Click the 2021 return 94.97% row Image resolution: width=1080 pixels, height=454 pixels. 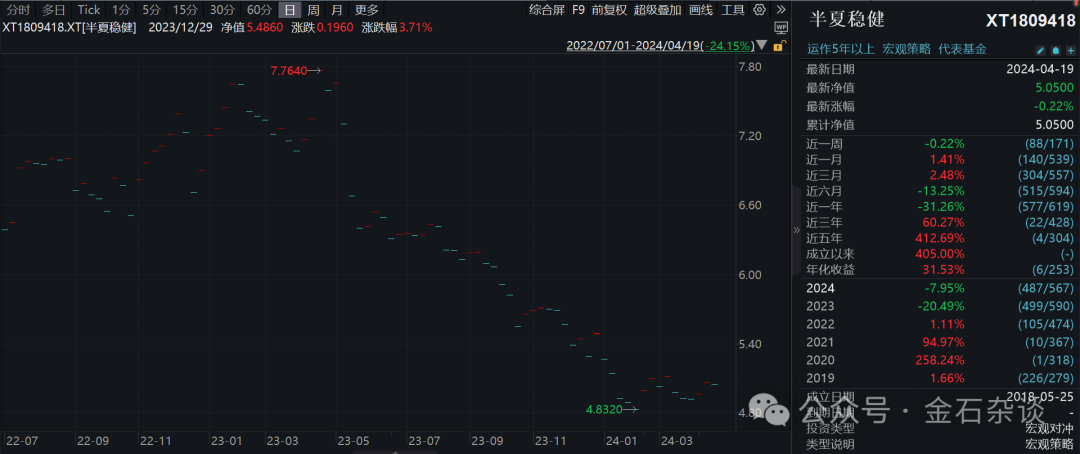[939, 342]
